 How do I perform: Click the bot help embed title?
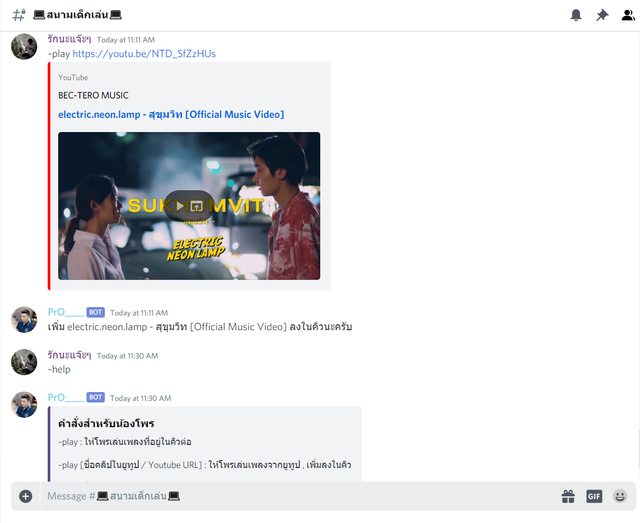pos(106,424)
